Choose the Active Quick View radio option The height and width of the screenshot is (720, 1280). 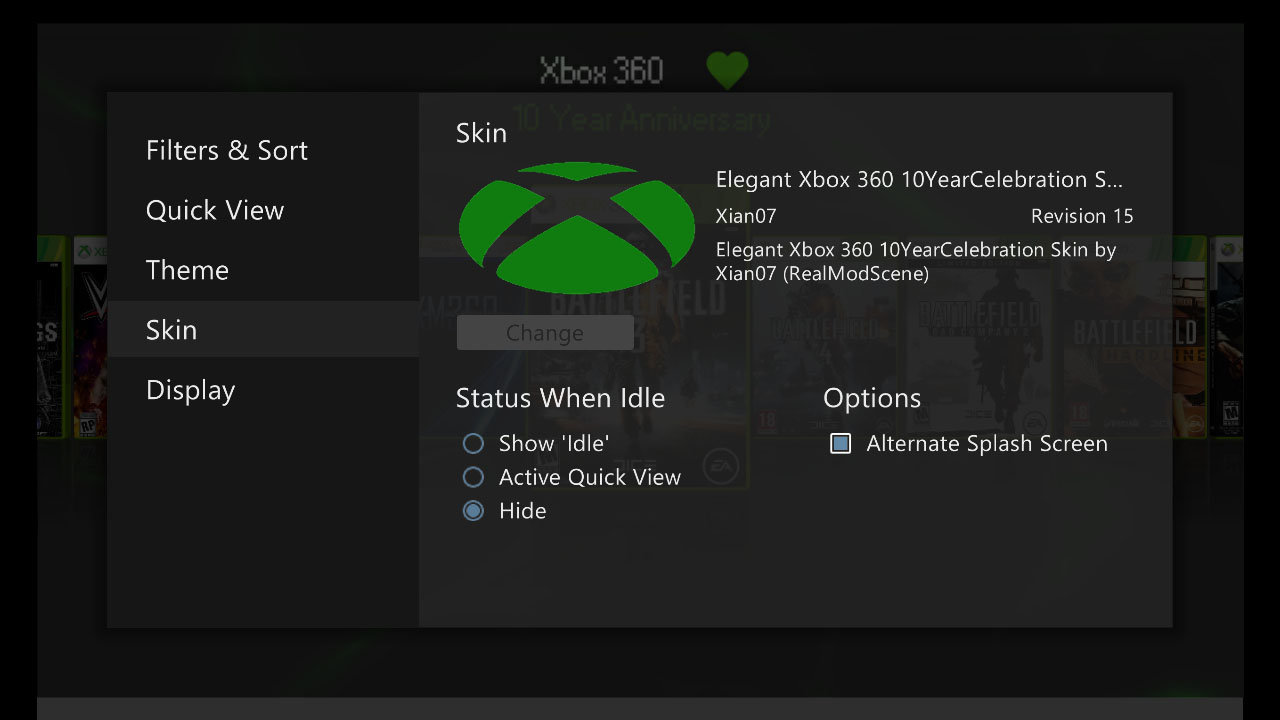[572, 477]
